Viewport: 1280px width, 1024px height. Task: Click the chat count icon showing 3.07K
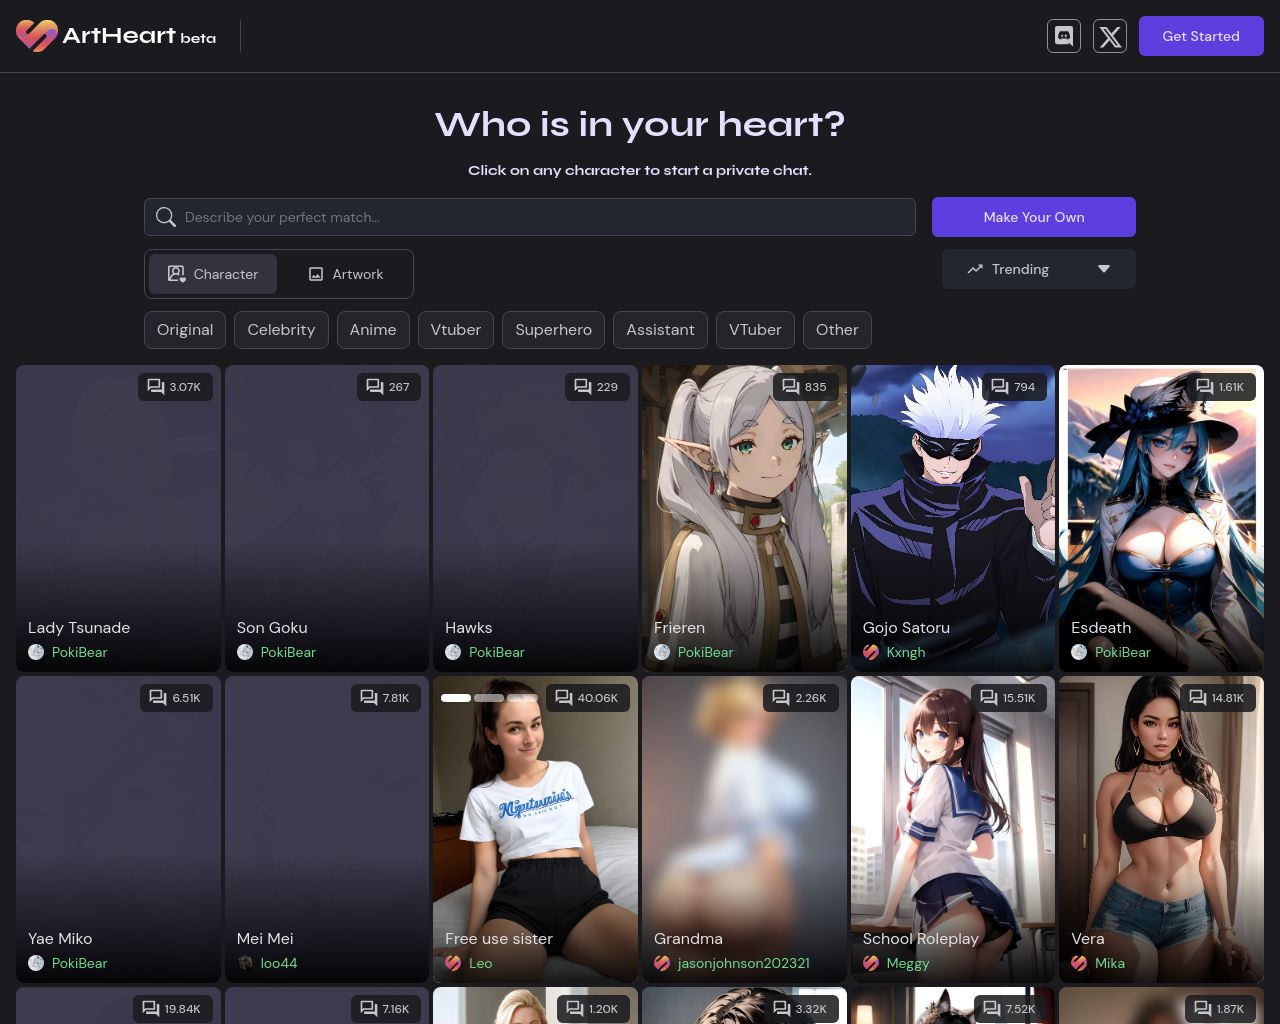pyautogui.click(x=156, y=386)
